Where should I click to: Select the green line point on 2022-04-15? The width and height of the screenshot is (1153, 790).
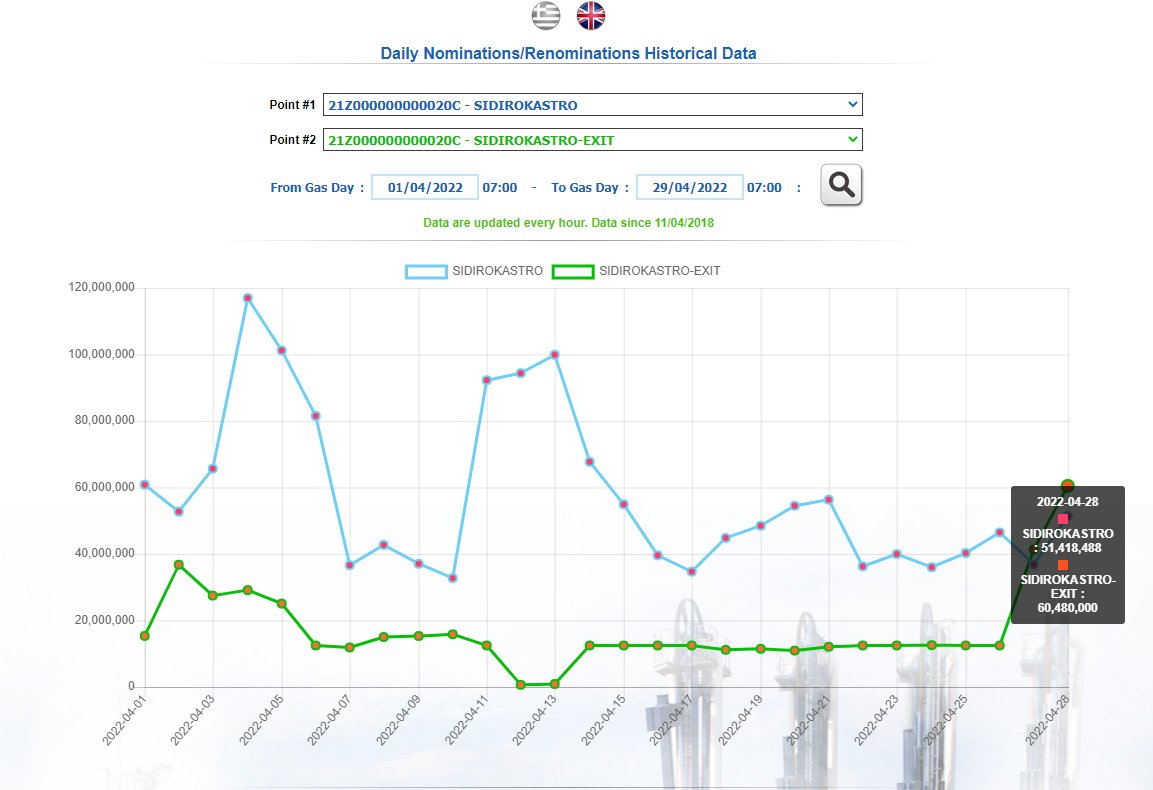(624, 645)
